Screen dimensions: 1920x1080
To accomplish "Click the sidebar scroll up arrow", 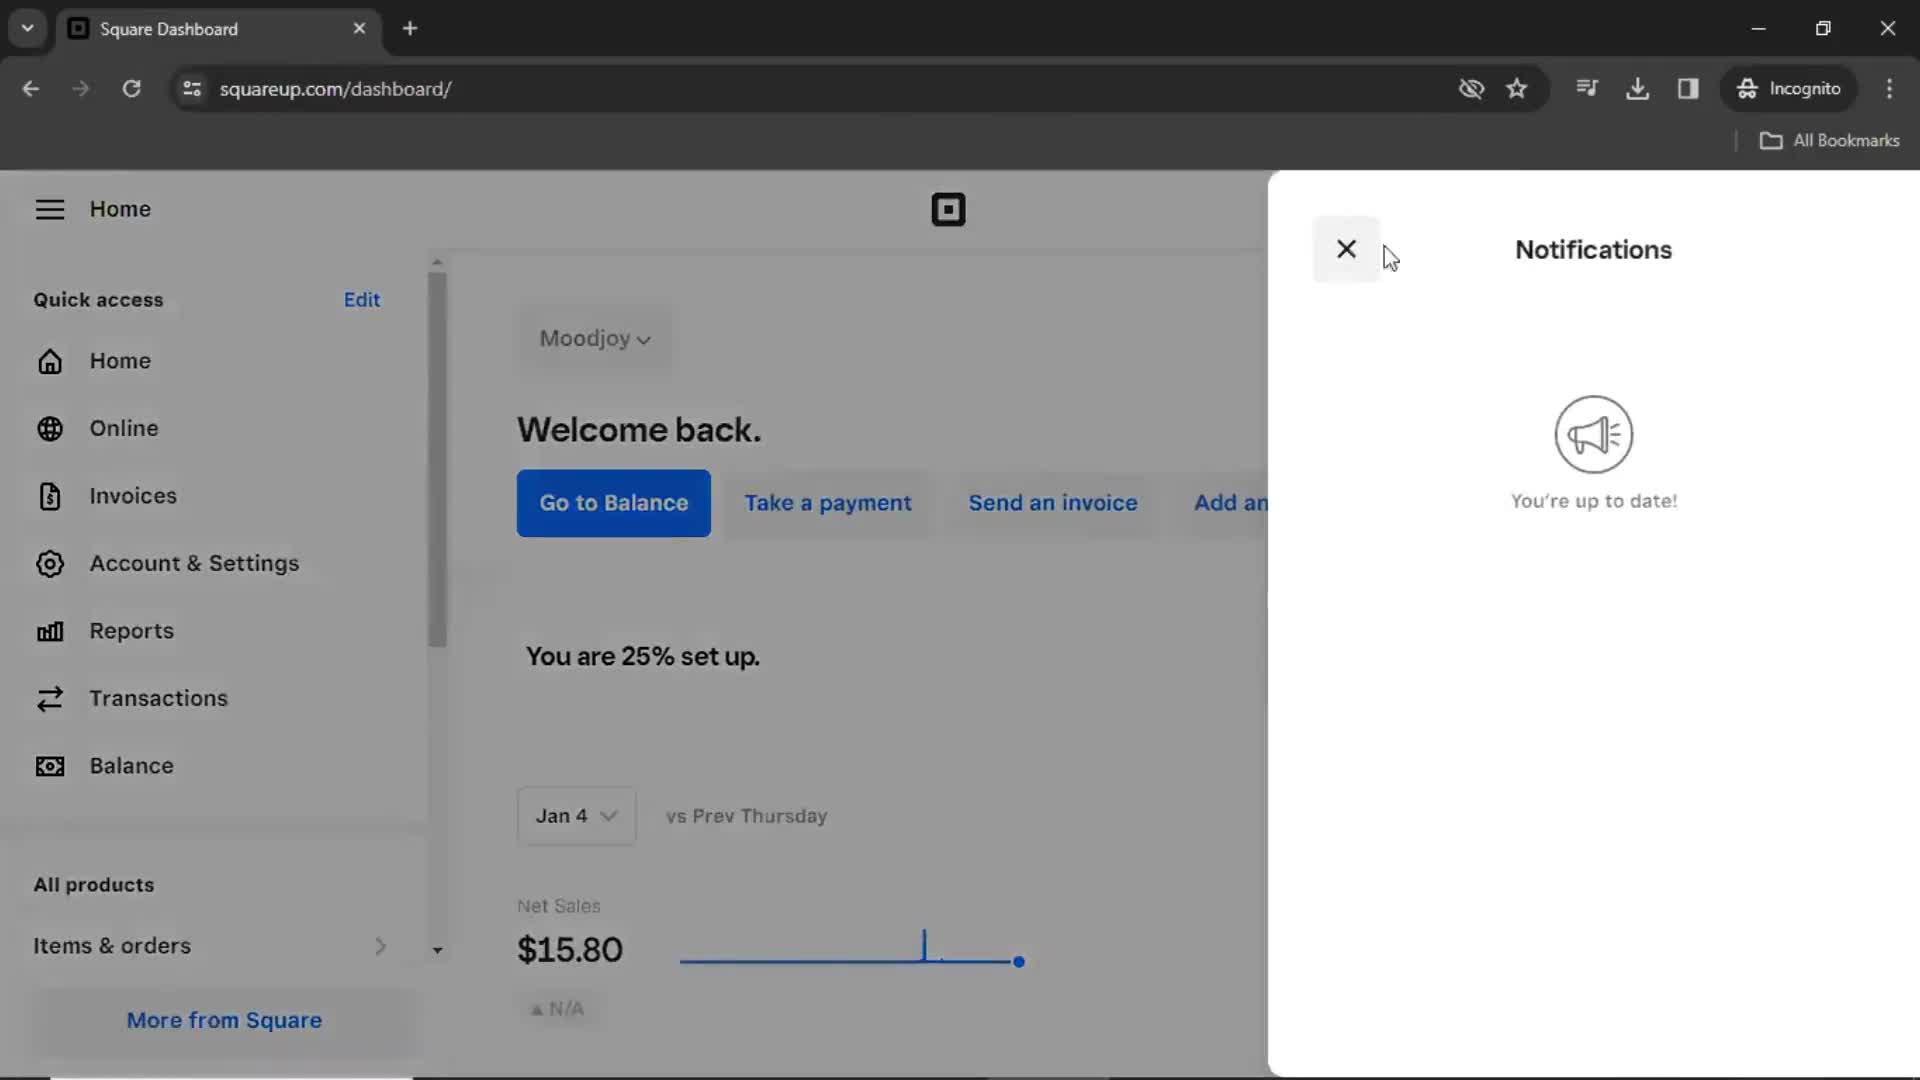I will pos(437,262).
